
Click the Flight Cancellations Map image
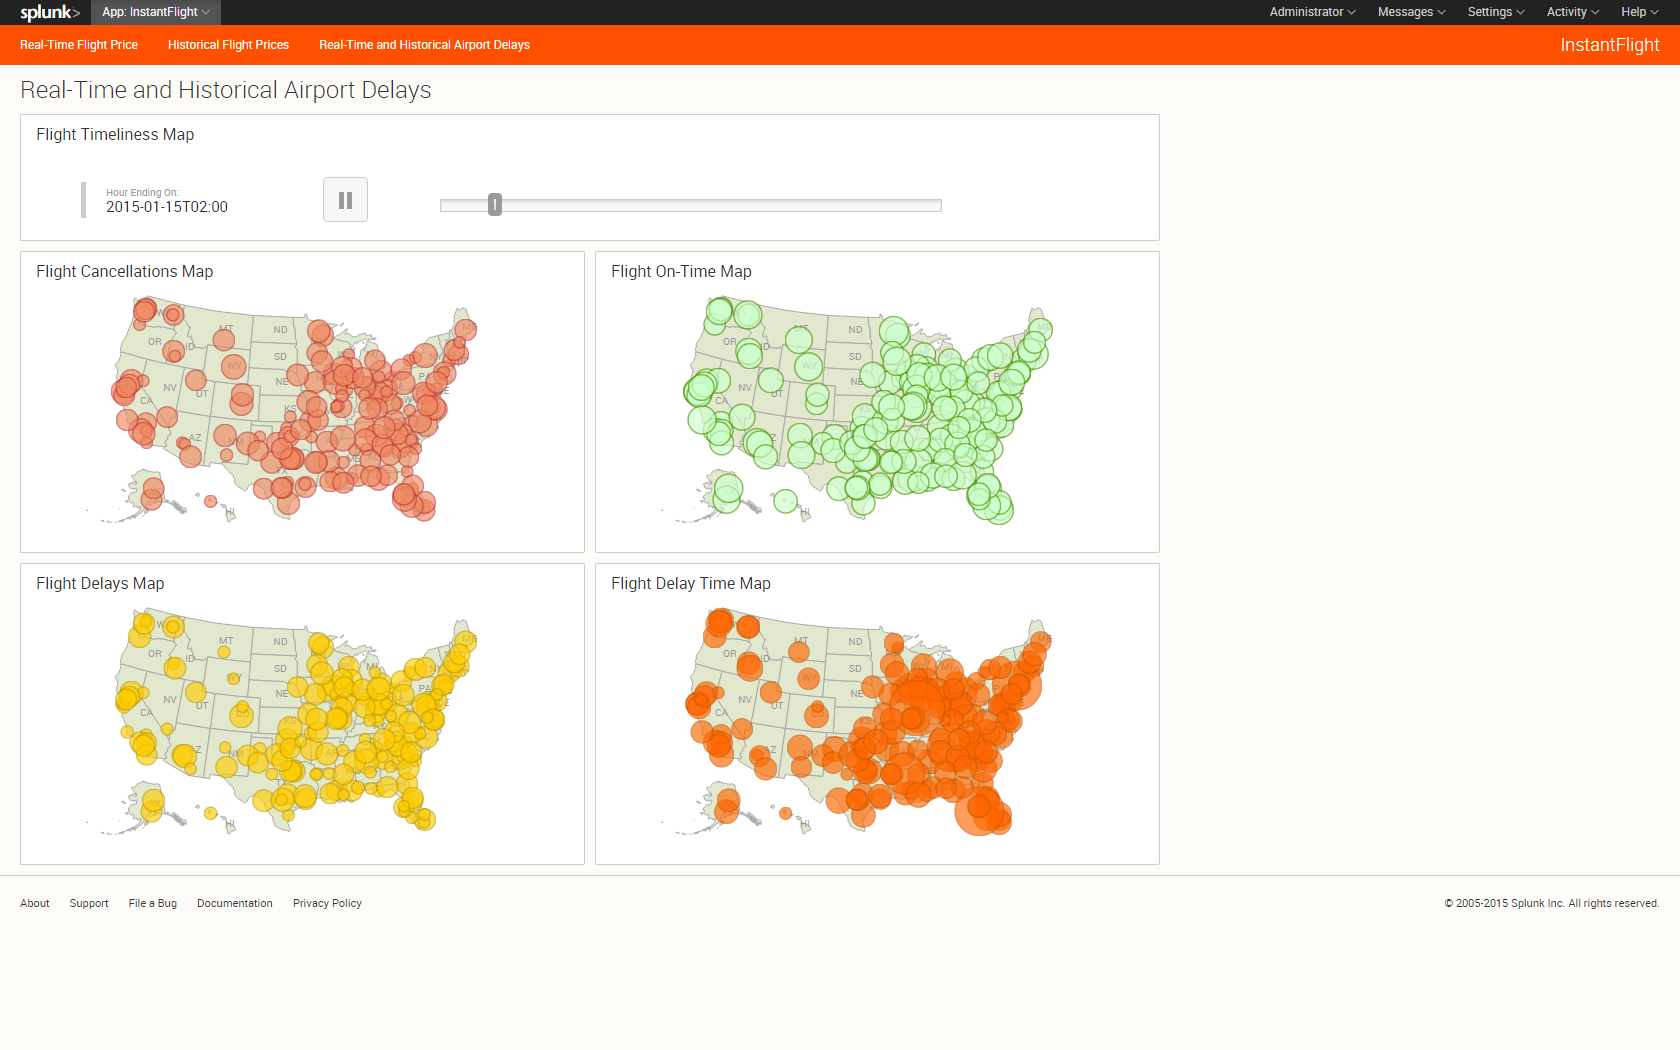pyautogui.click(x=283, y=410)
